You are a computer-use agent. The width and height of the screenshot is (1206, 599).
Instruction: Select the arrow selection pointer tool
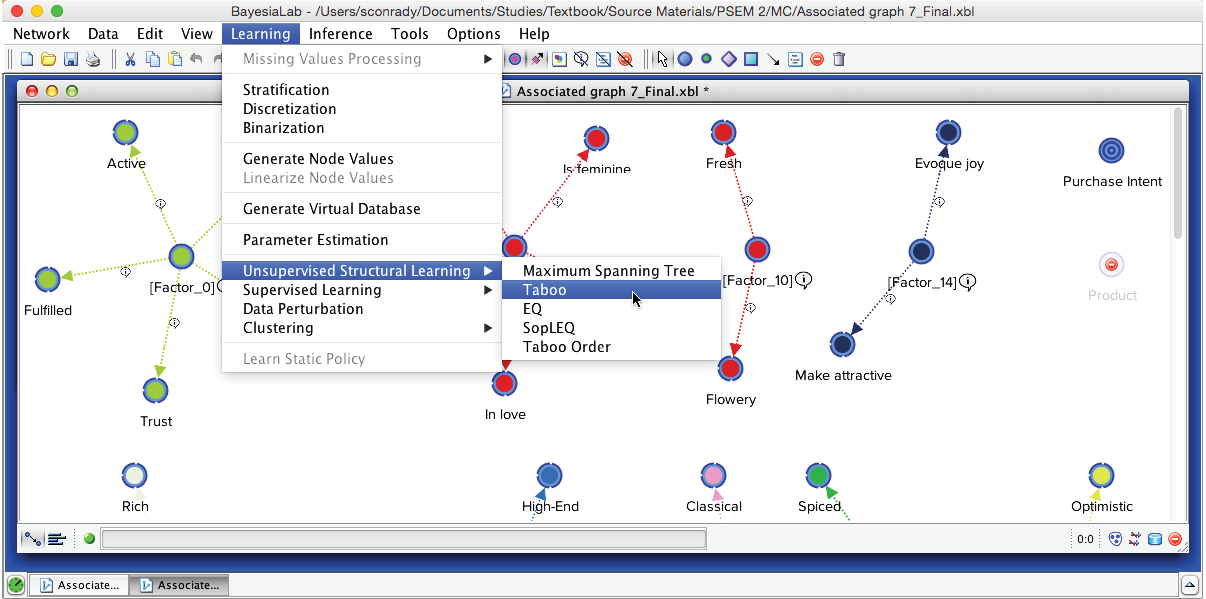[x=662, y=60]
